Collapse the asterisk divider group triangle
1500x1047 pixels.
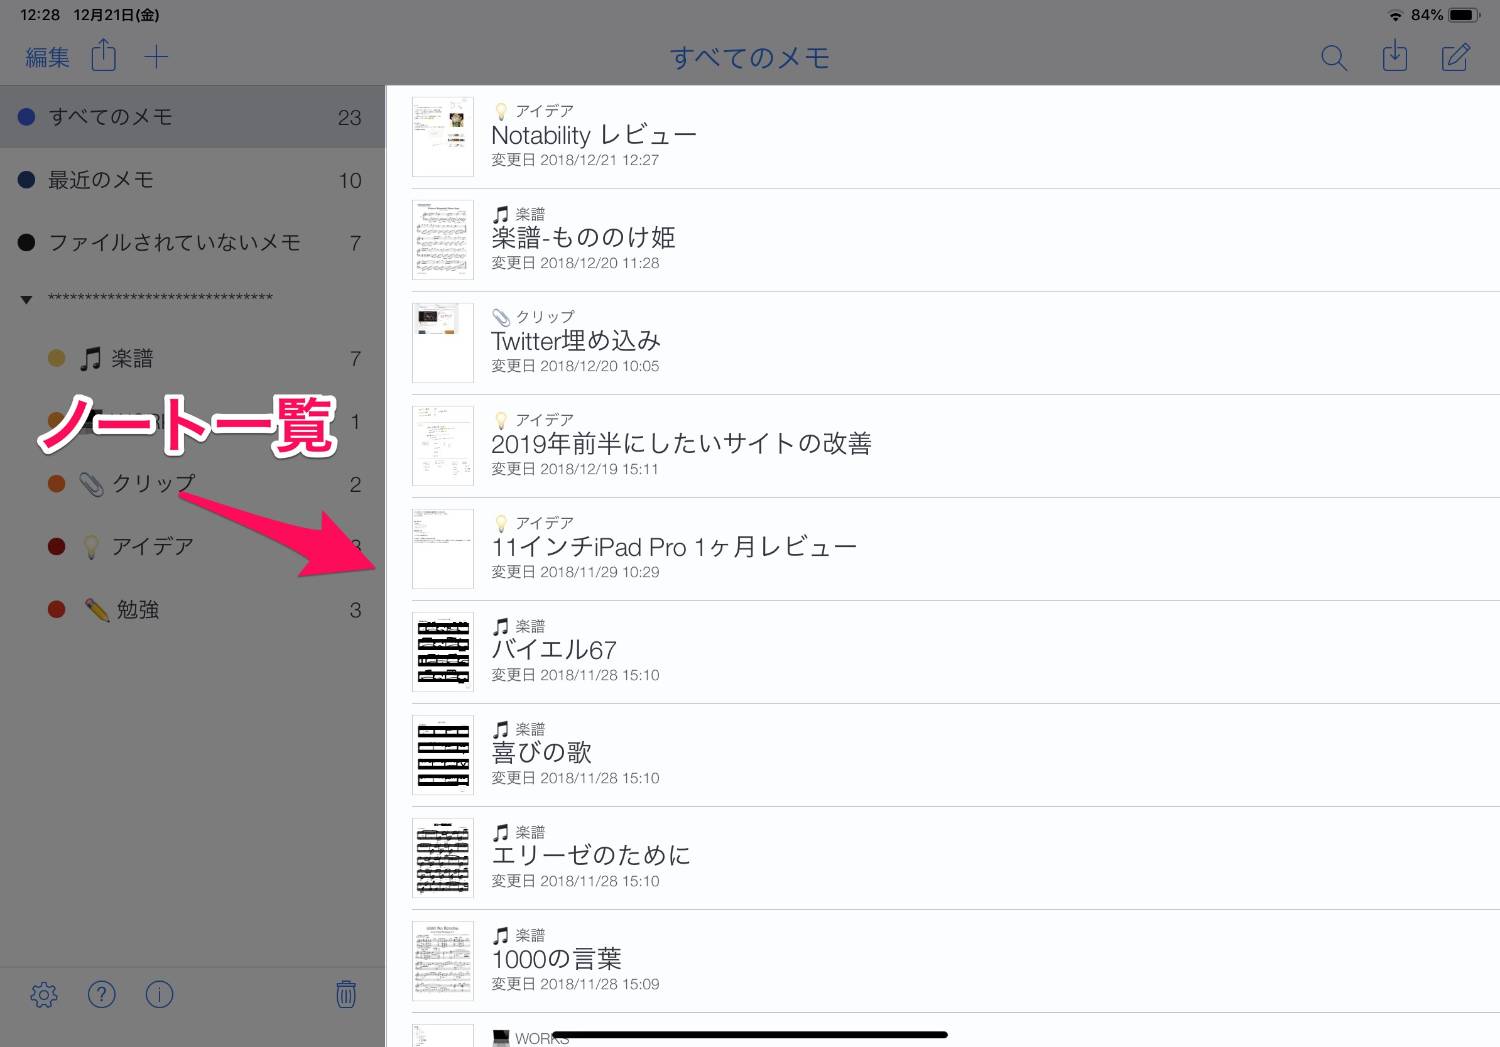point(26,299)
